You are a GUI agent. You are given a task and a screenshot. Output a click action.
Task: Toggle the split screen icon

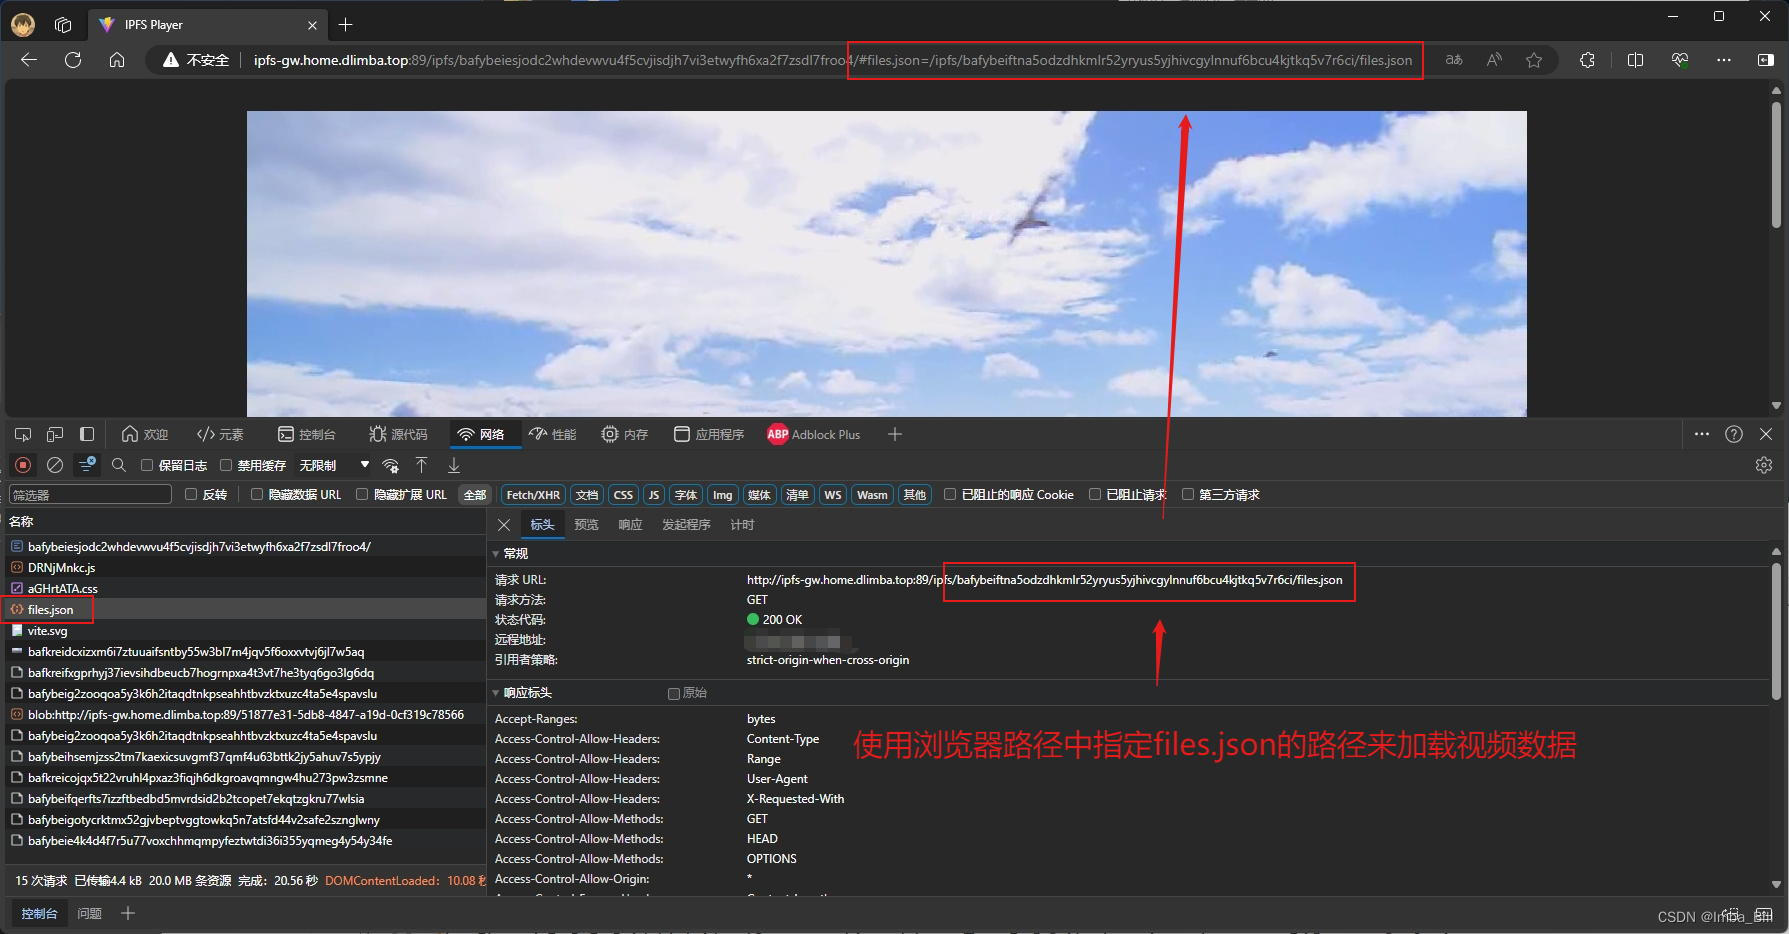point(1636,60)
